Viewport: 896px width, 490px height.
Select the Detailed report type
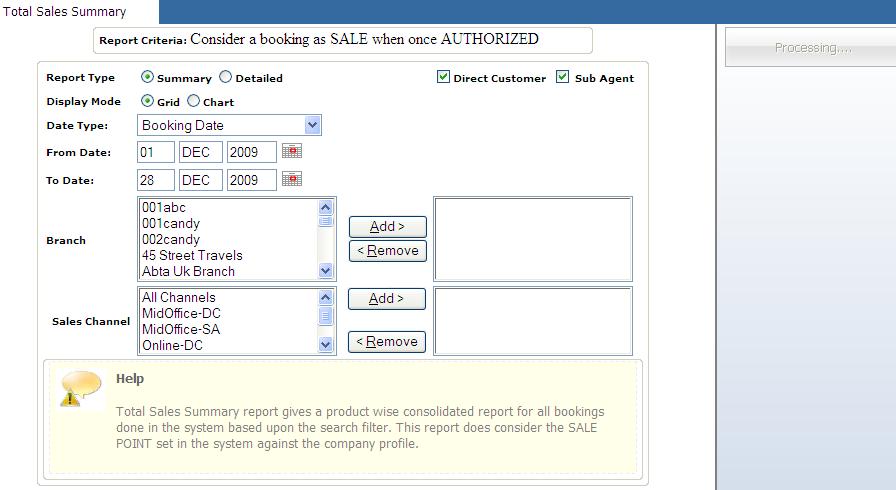point(225,77)
